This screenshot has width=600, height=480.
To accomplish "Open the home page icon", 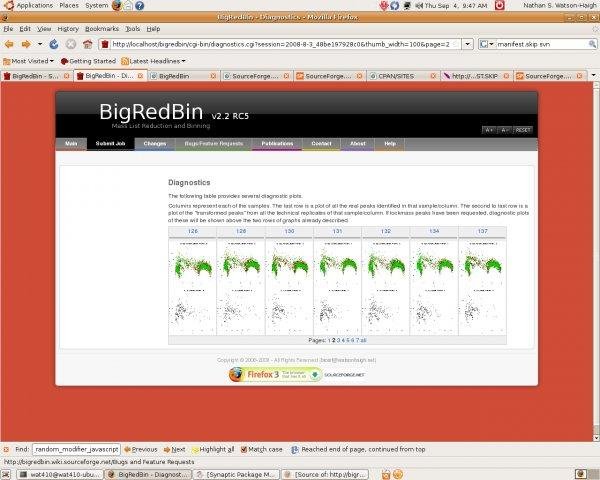I will point(88,44).
